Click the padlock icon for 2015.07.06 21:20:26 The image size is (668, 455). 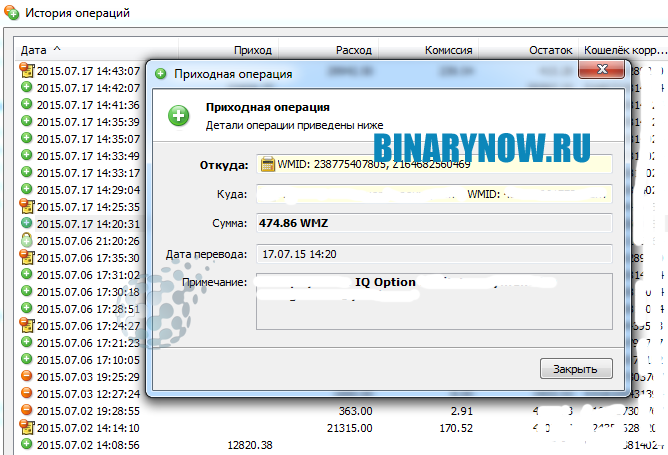[26, 240]
